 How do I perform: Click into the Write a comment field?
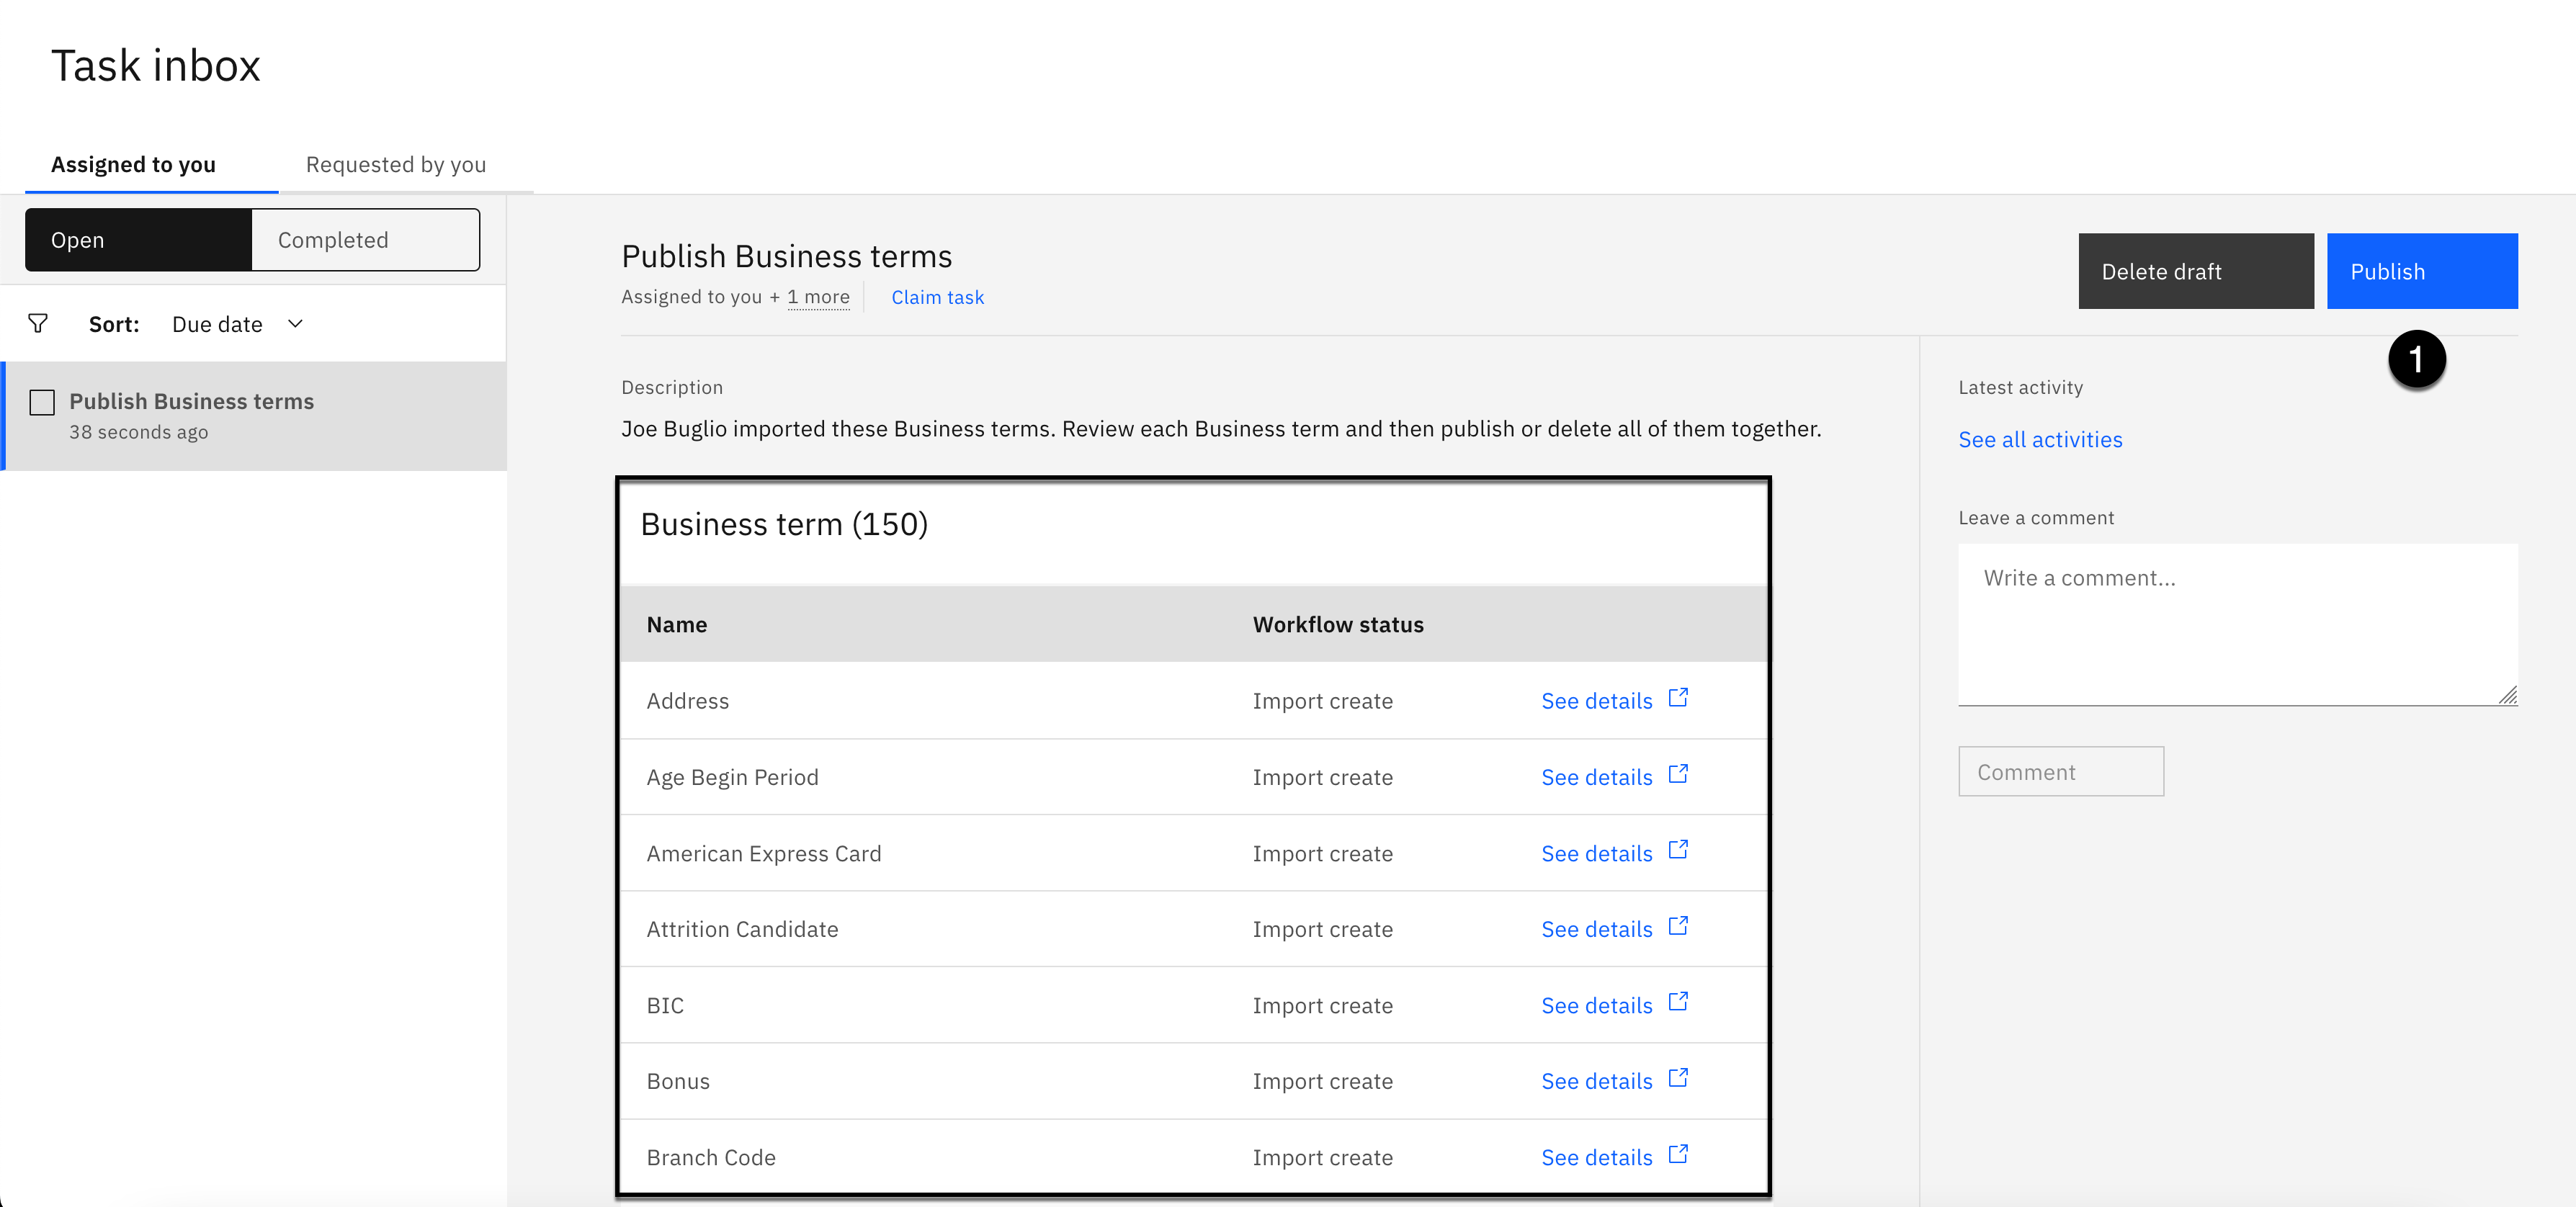[2236, 624]
